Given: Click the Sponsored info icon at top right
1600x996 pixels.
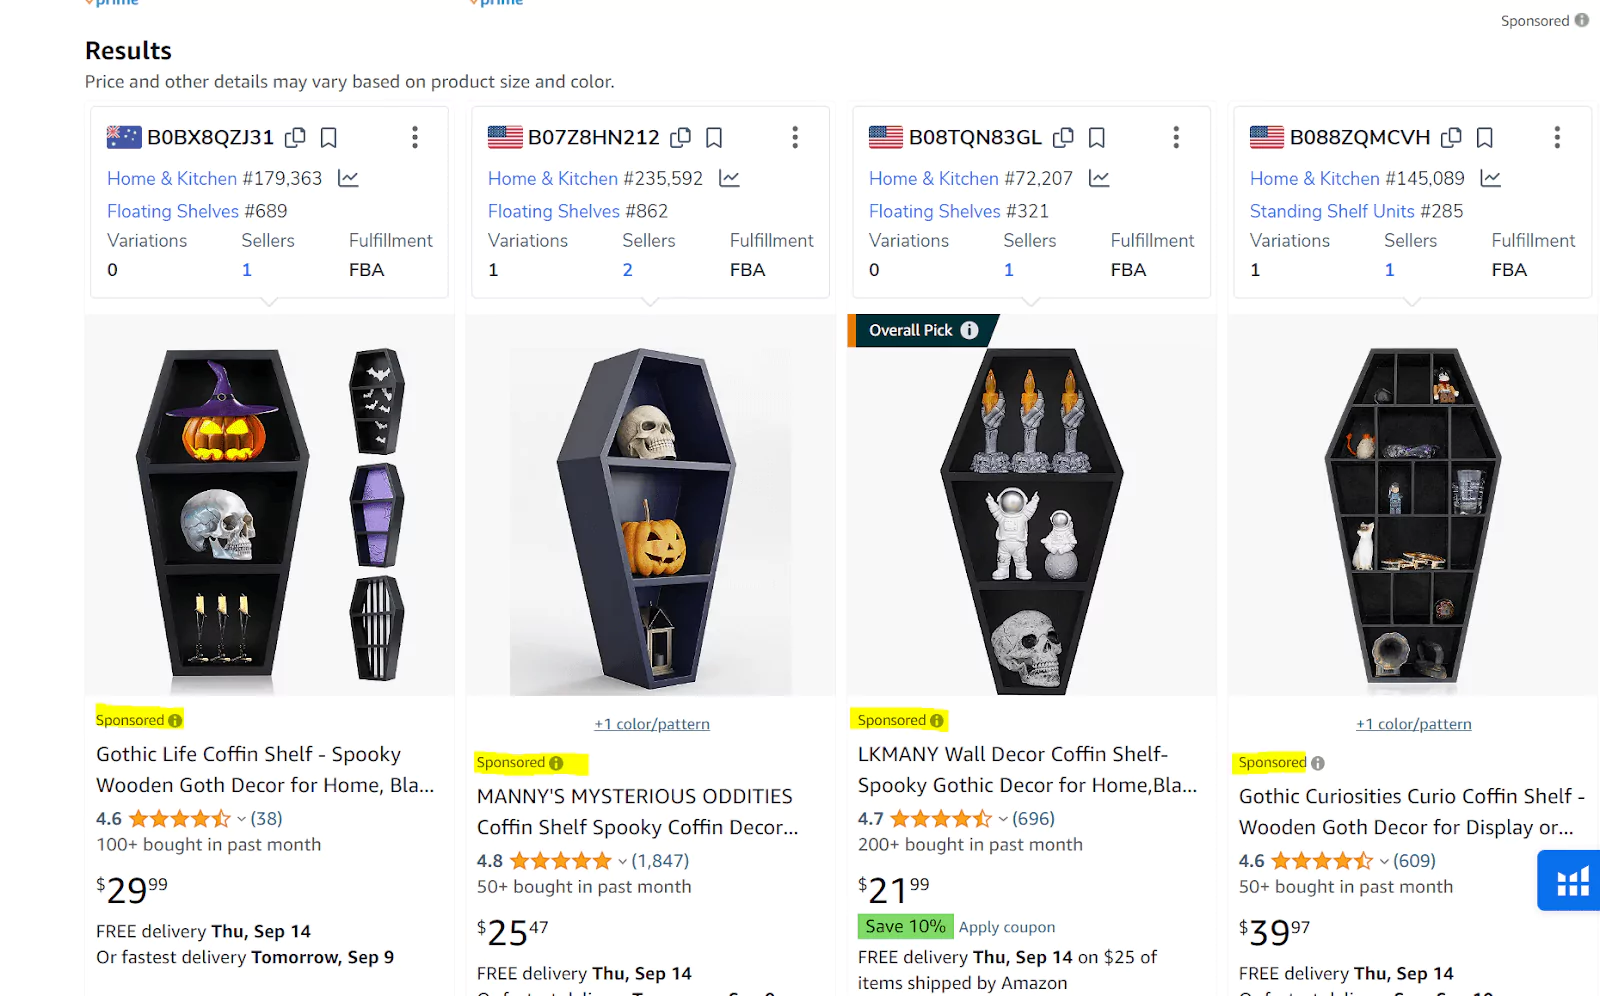Looking at the screenshot, I should [1581, 20].
